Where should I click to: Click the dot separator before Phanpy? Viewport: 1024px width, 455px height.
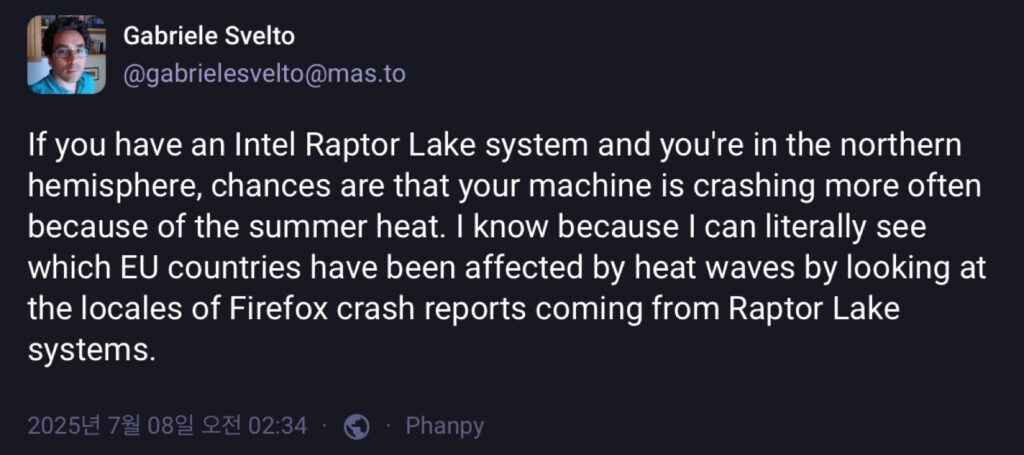point(388,427)
